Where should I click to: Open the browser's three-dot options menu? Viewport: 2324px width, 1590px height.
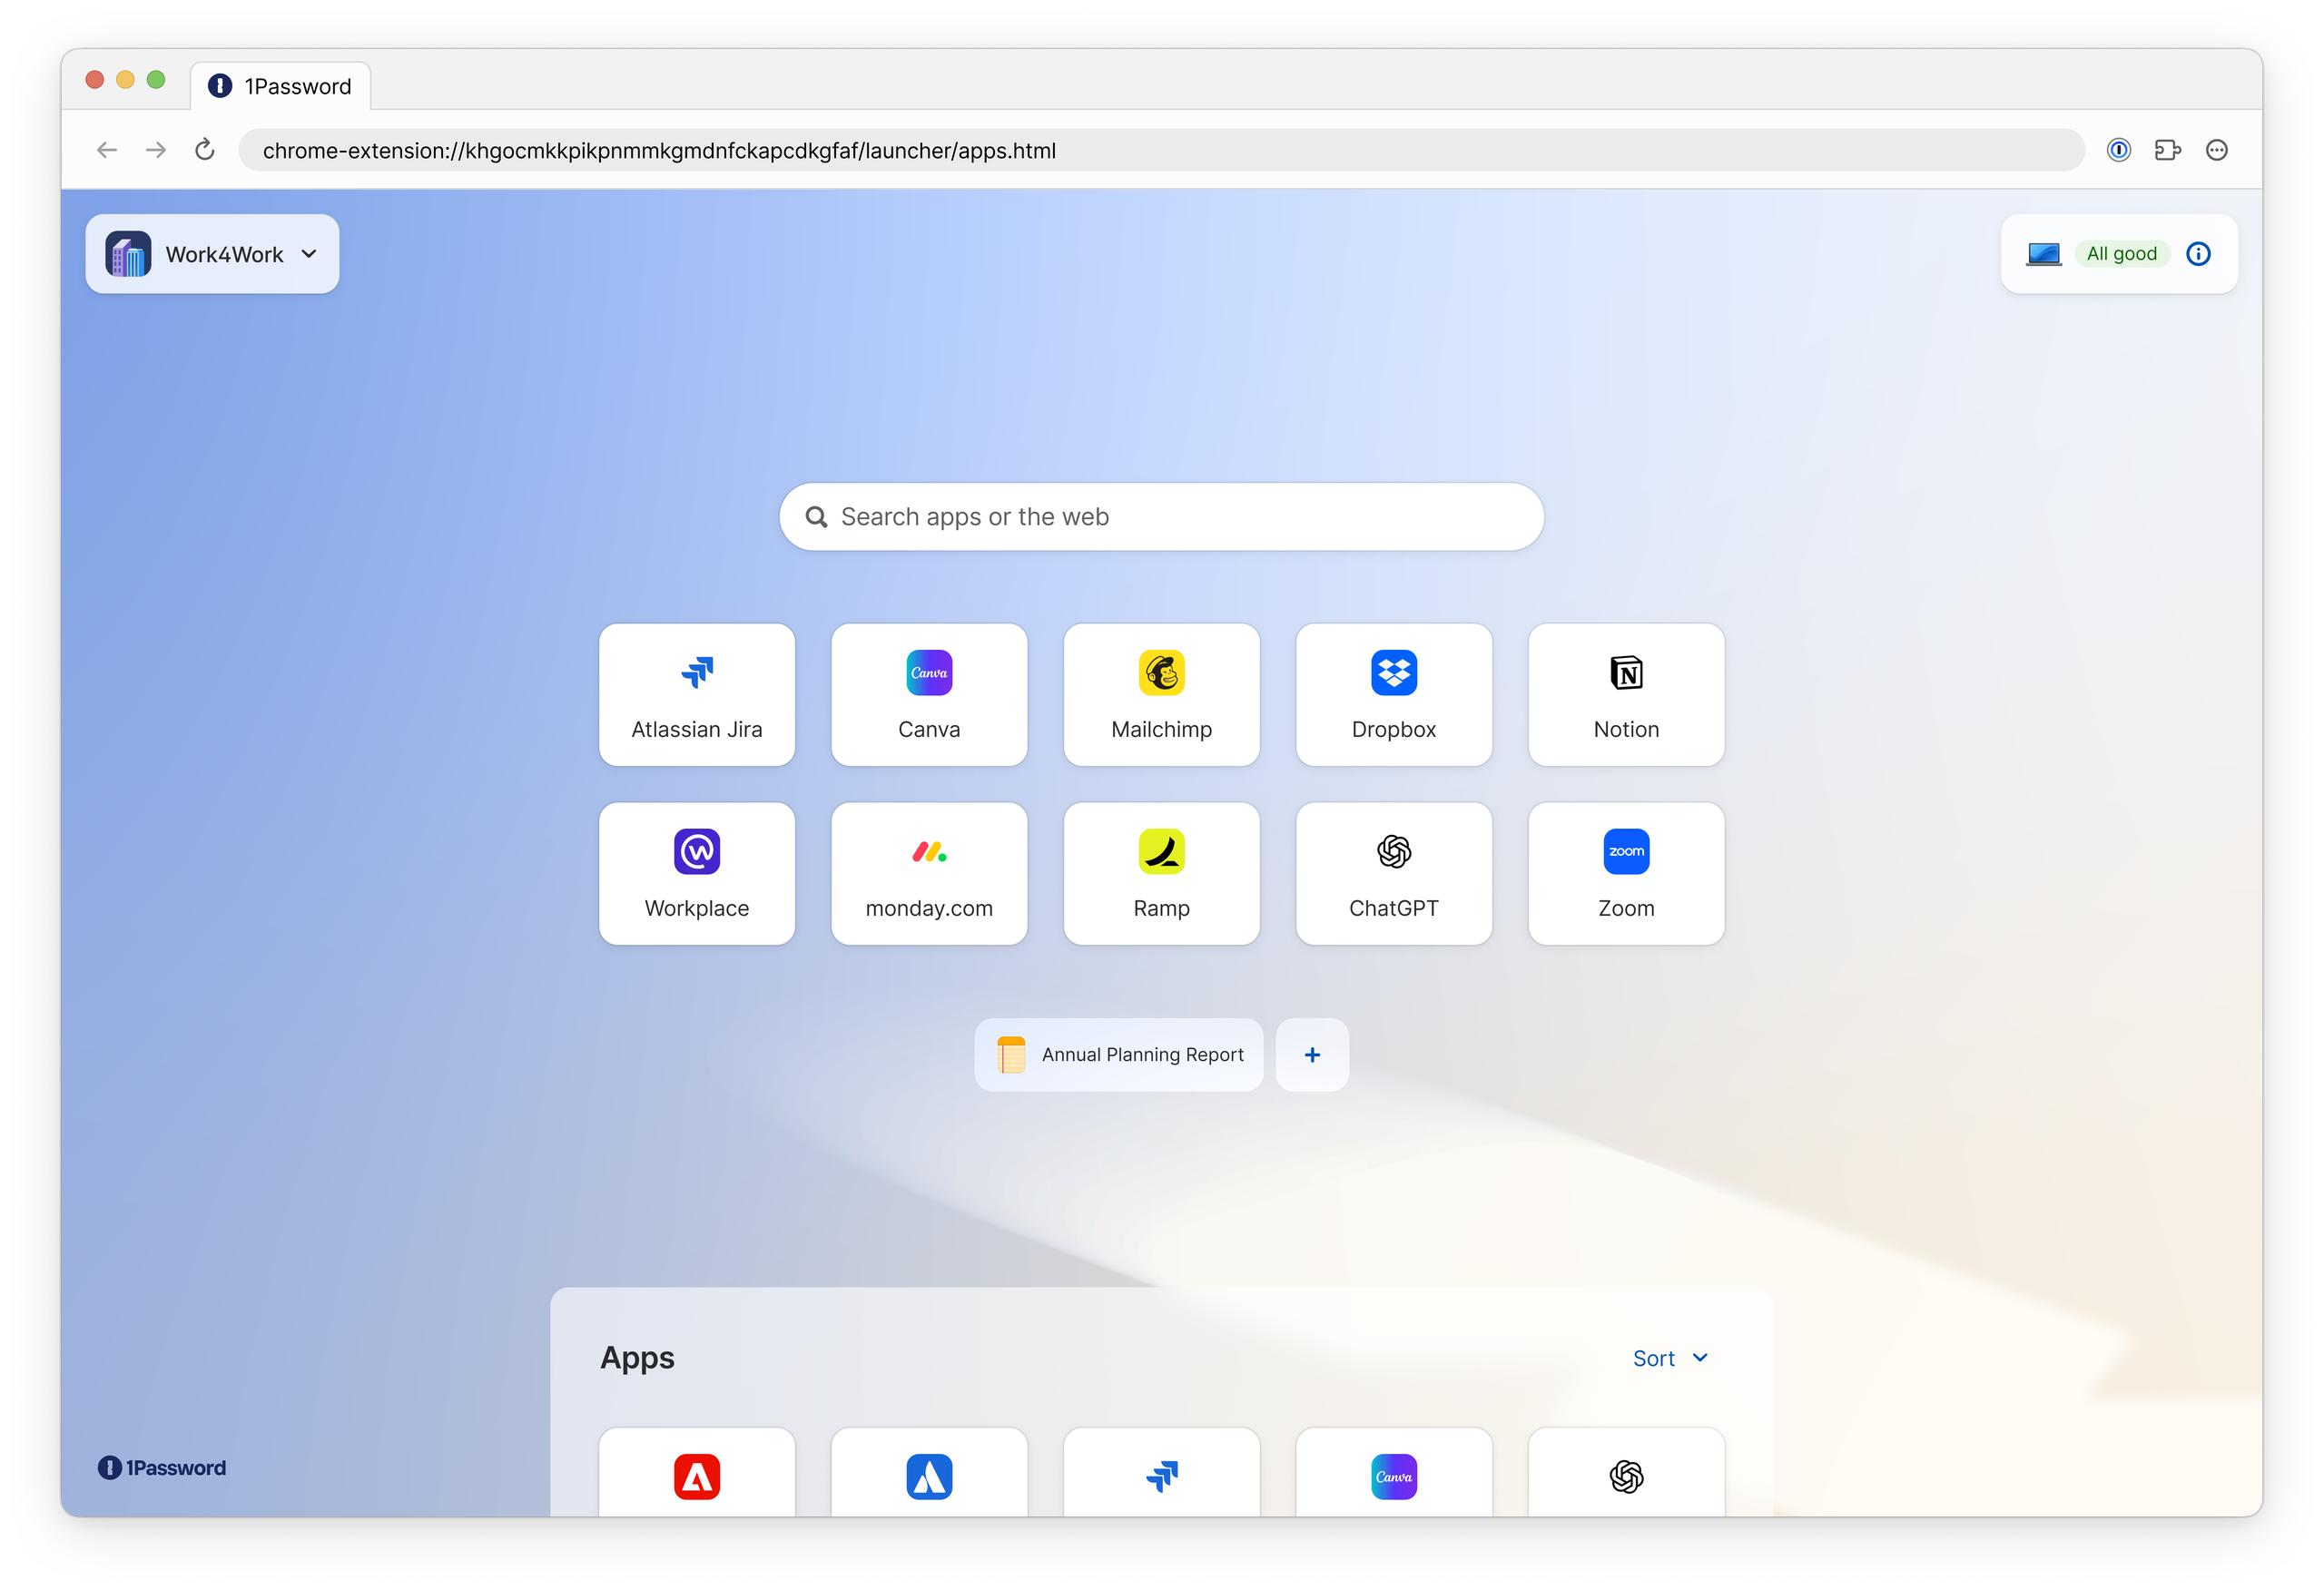2216,150
